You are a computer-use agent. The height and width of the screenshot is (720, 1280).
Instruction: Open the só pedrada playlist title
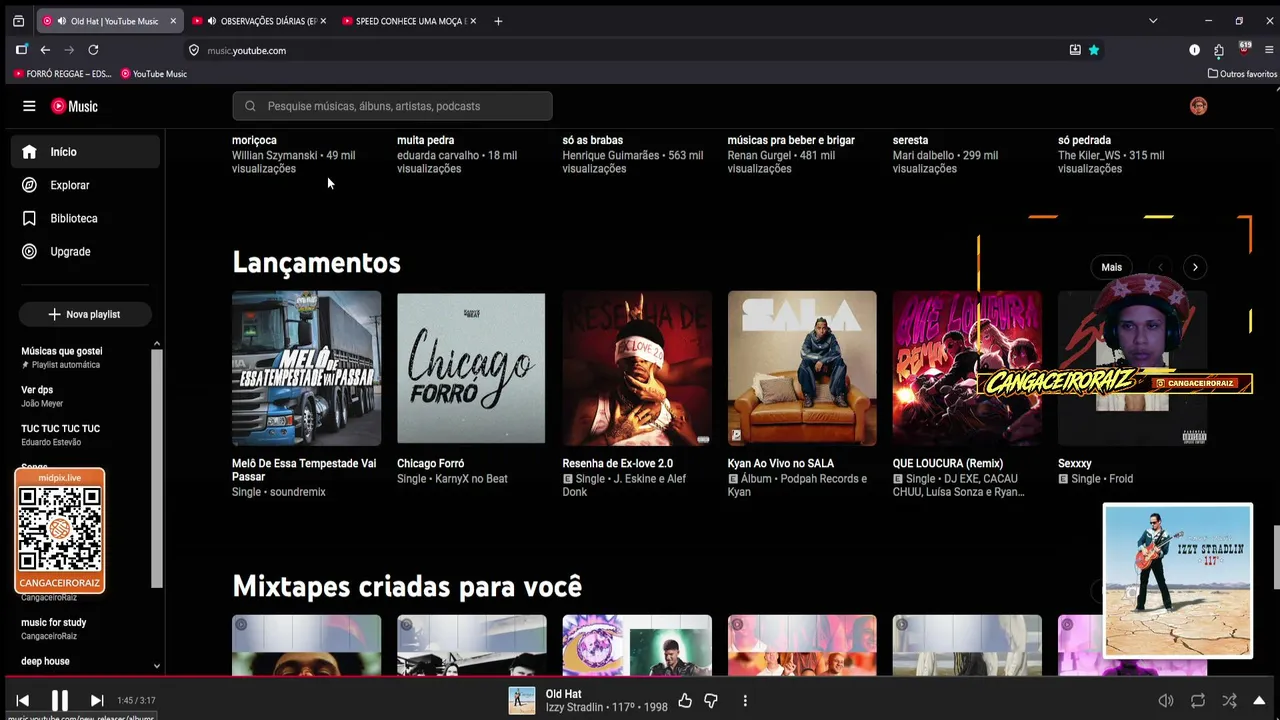coord(1084,141)
